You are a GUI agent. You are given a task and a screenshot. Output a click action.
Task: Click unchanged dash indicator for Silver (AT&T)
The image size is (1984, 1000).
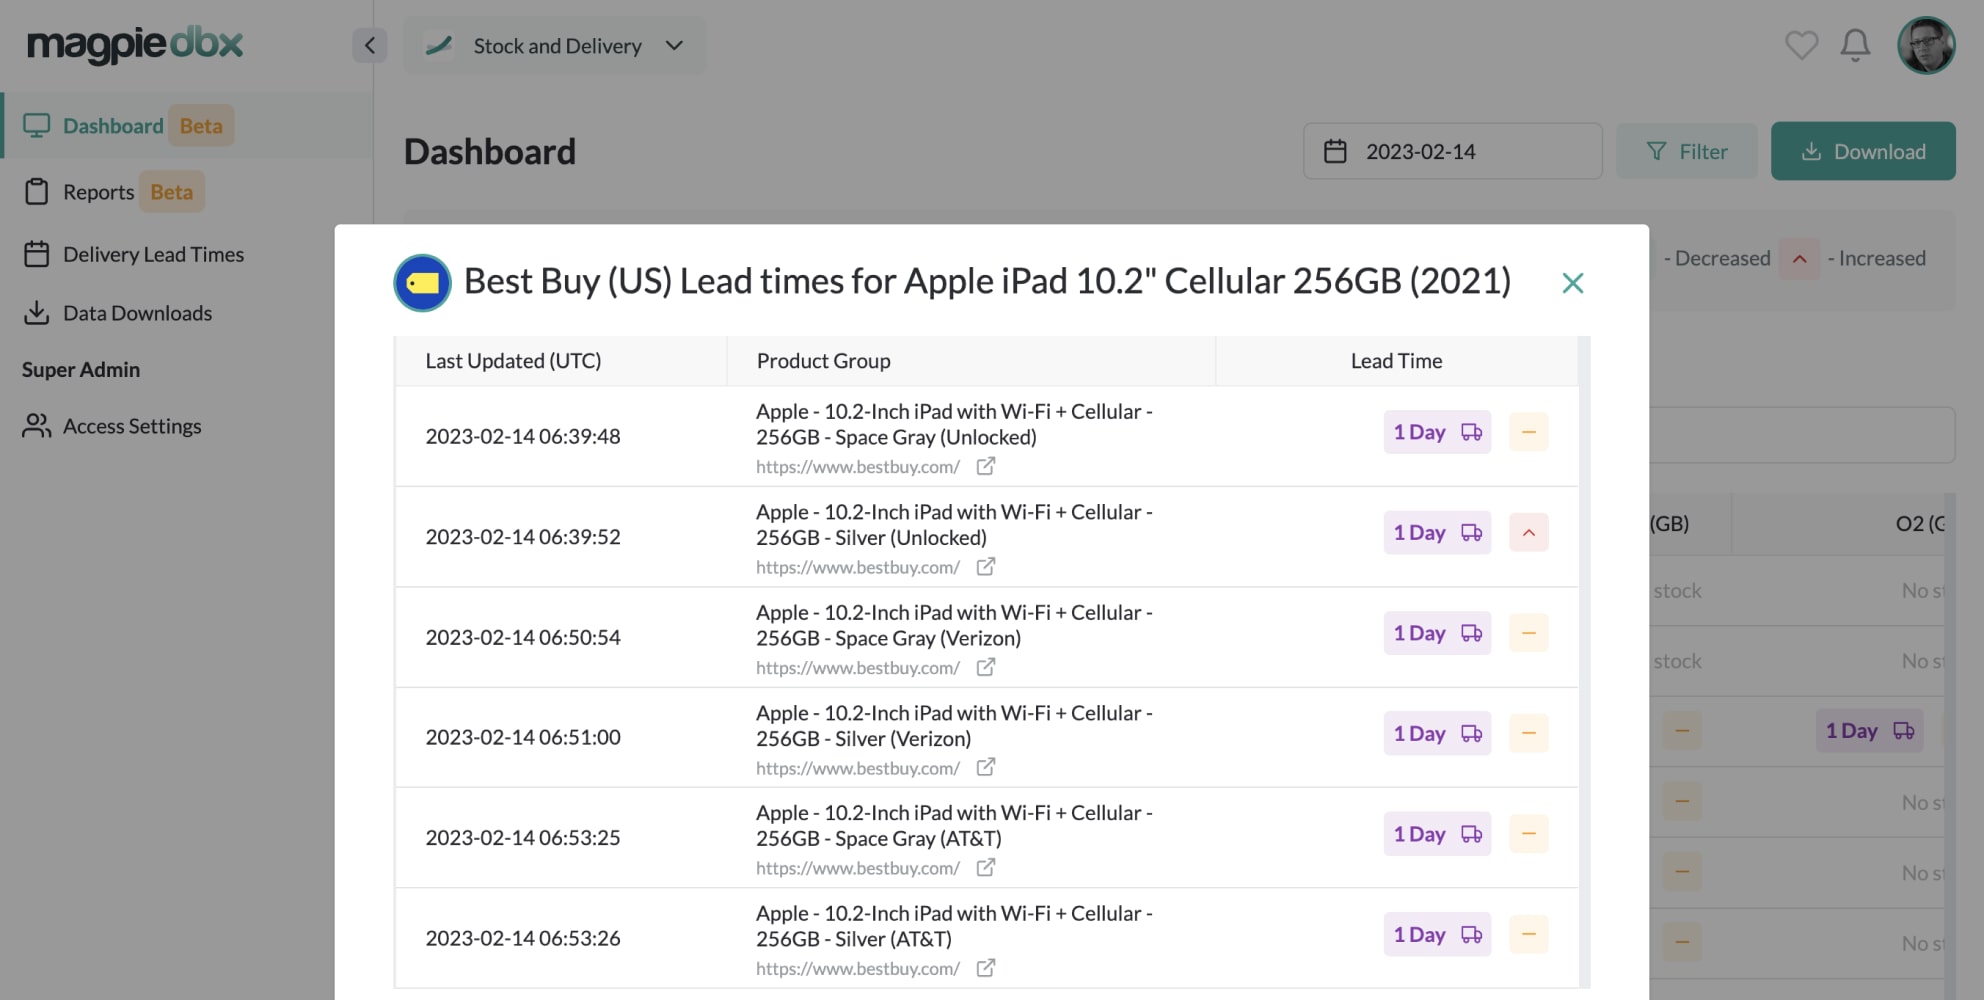pyautogui.click(x=1528, y=934)
